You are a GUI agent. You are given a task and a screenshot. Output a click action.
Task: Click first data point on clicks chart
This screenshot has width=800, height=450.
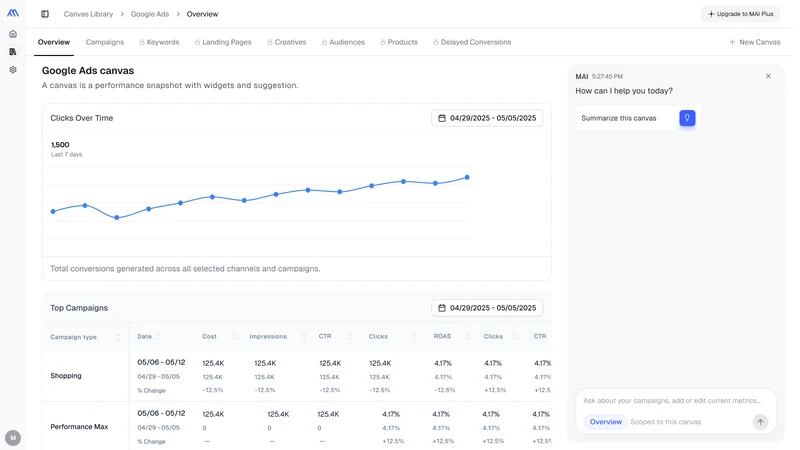pos(53,211)
